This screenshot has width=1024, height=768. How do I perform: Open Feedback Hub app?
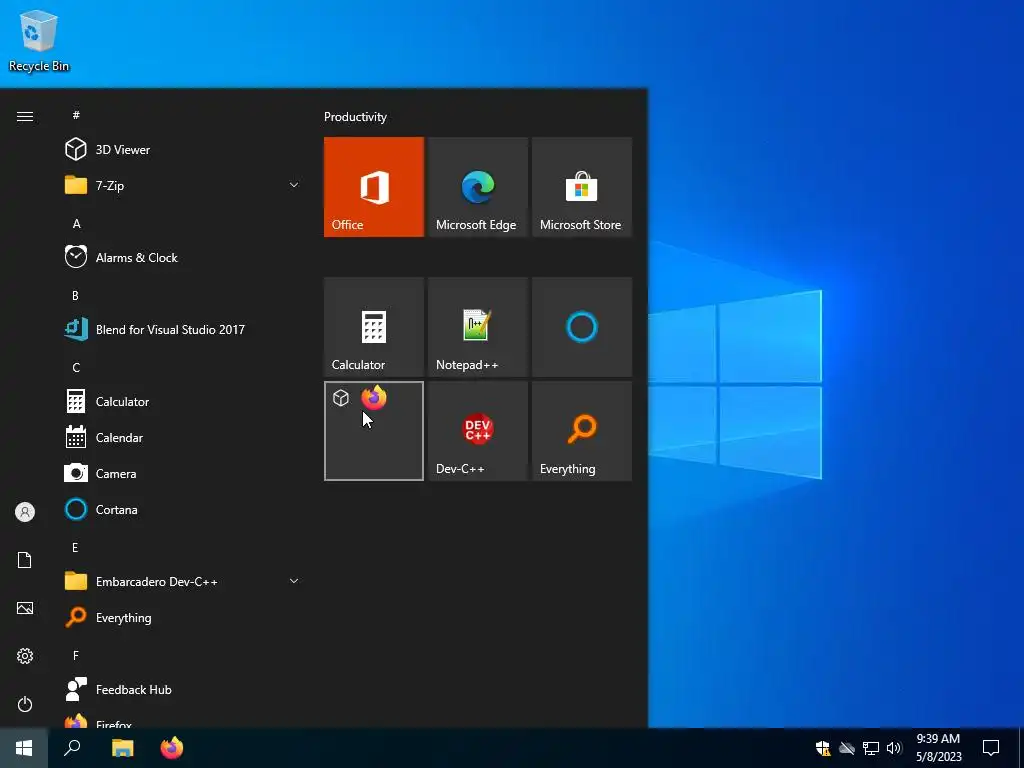183,690
